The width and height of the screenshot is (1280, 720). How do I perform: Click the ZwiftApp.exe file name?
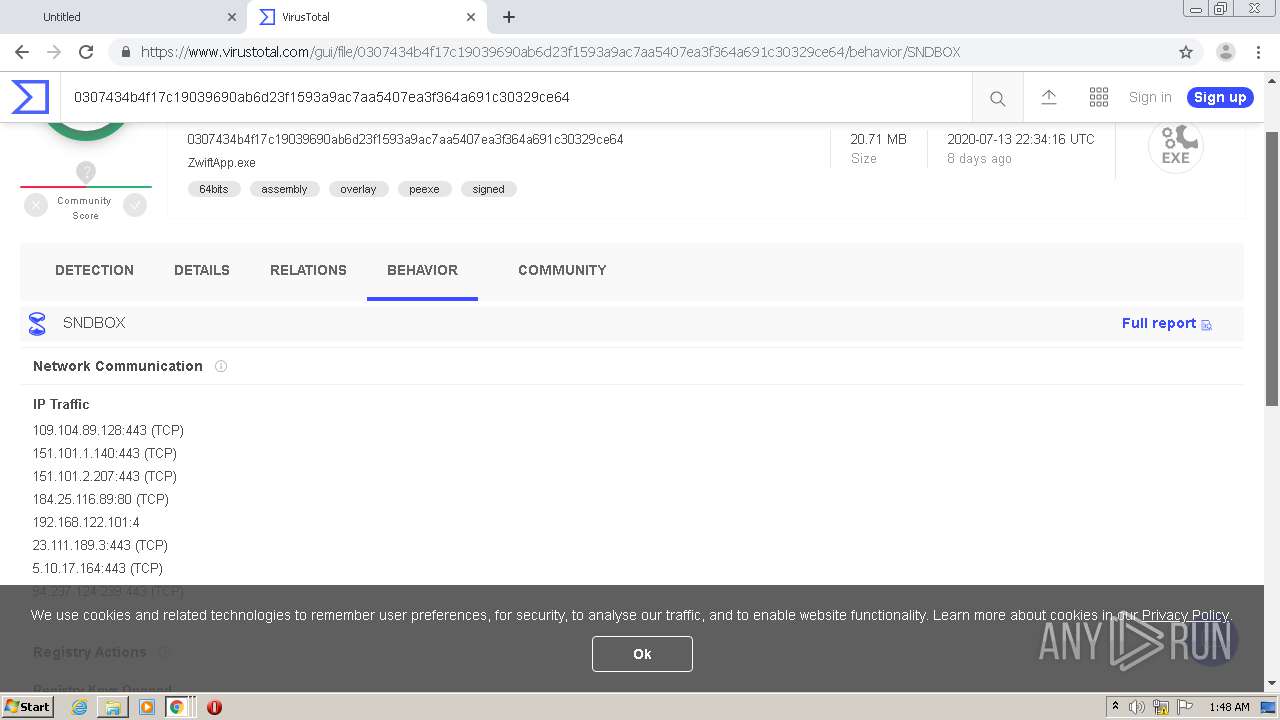tap(221, 163)
